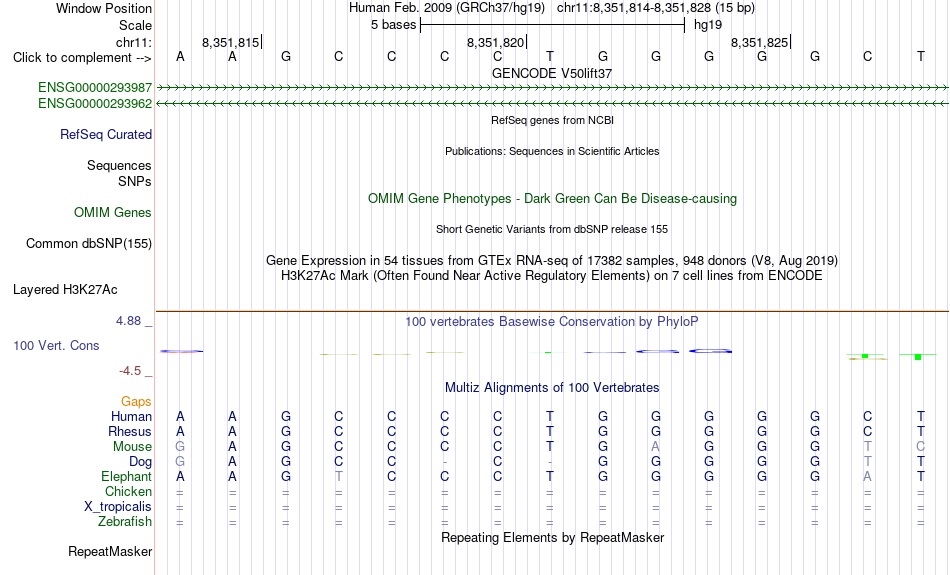The width and height of the screenshot is (950, 575).
Task: Select the Zebrafish alignment row label
Action: coord(125,522)
